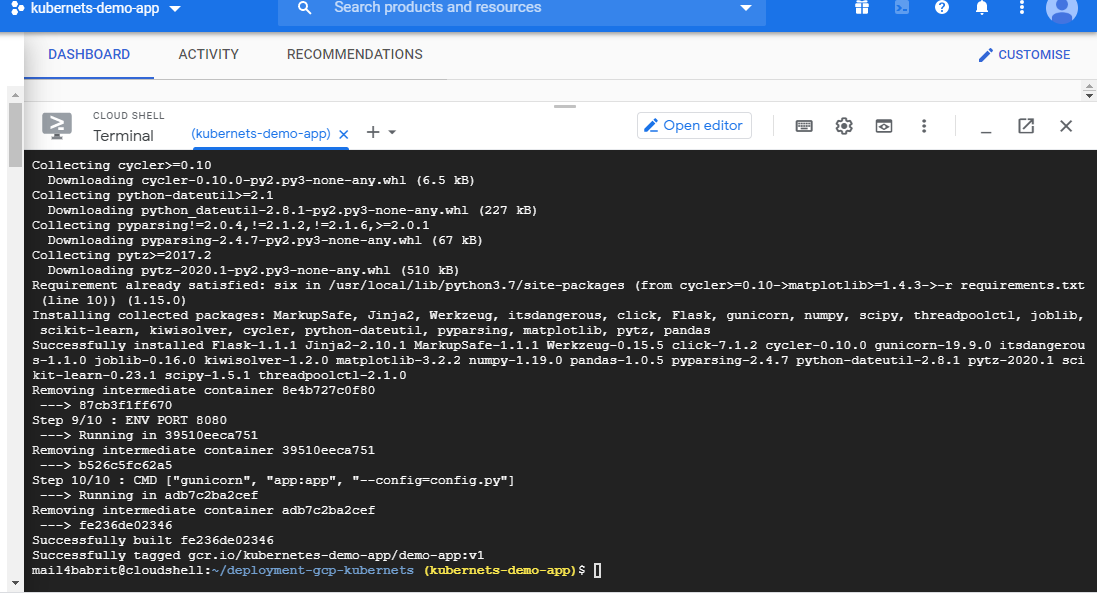Click the left vertical scrollbar thumb
This screenshot has width=1097, height=593.
tap(15, 135)
